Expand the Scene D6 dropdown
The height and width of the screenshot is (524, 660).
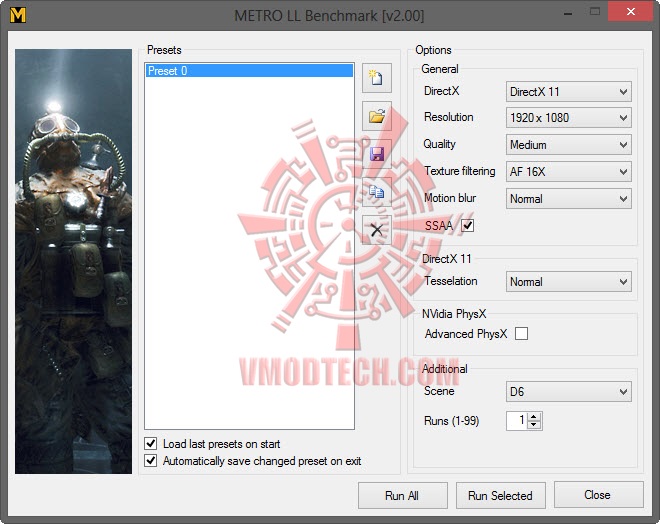pos(568,392)
